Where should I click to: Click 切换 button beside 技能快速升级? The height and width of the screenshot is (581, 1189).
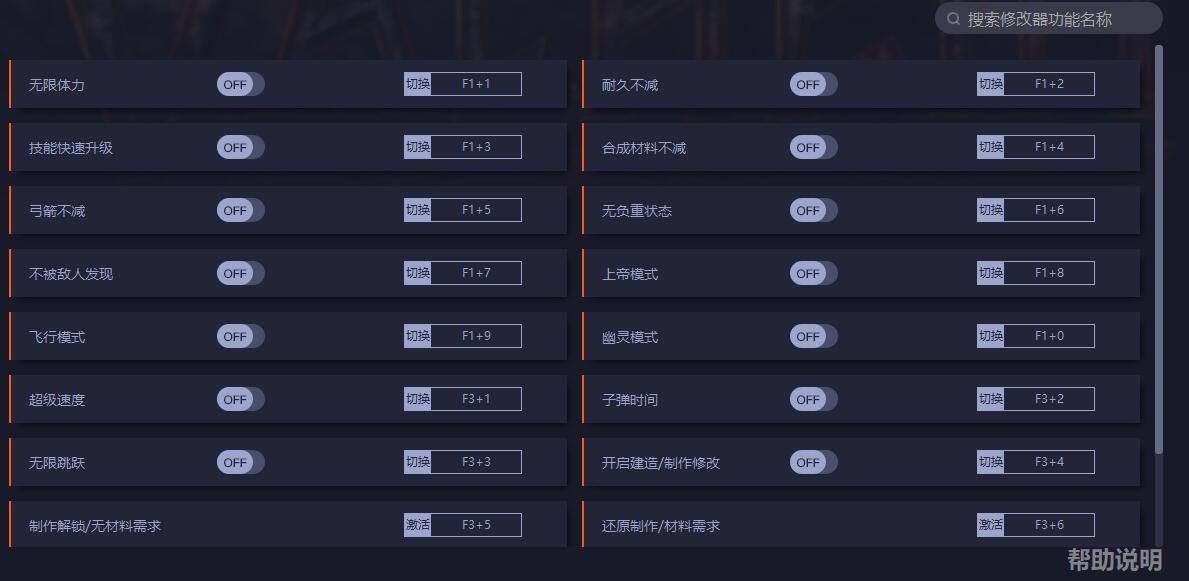[x=417, y=147]
